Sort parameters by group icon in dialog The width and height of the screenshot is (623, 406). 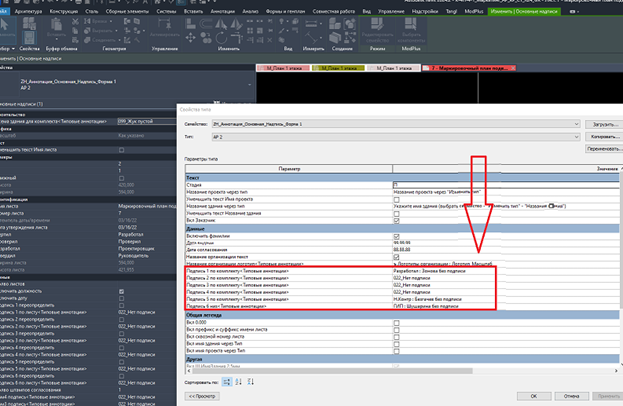[x=226, y=382]
